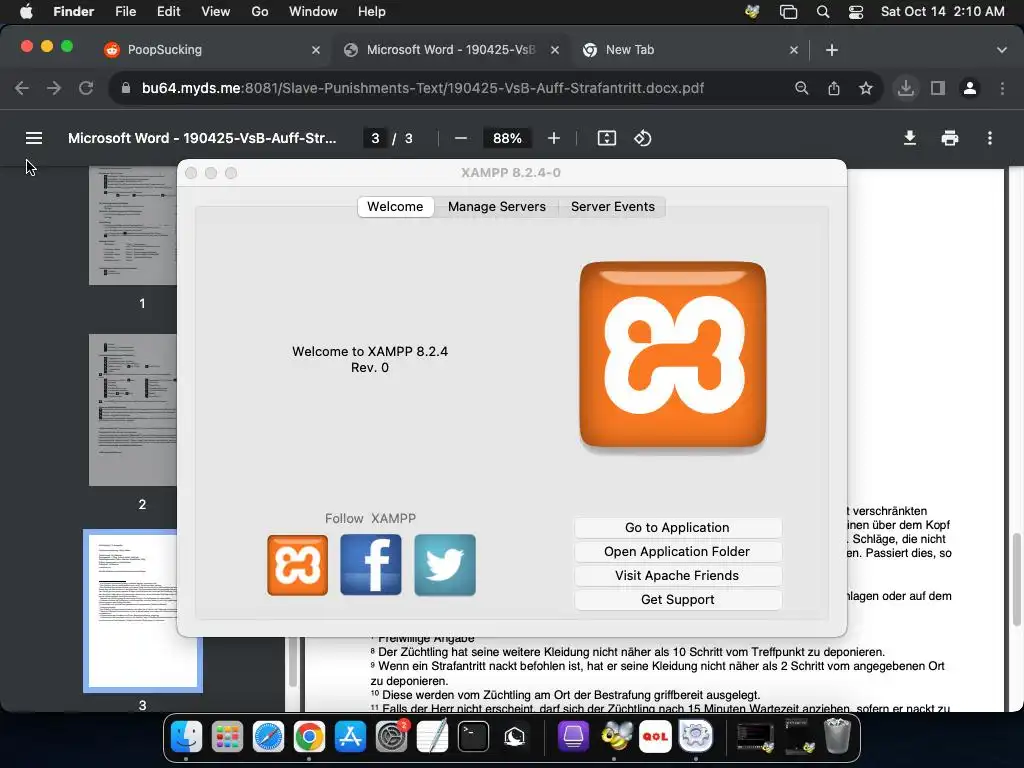The height and width of the screenshot is (768, 1024).
Task: Zoom out the PDF with minus button
Action: coord(460,138)
